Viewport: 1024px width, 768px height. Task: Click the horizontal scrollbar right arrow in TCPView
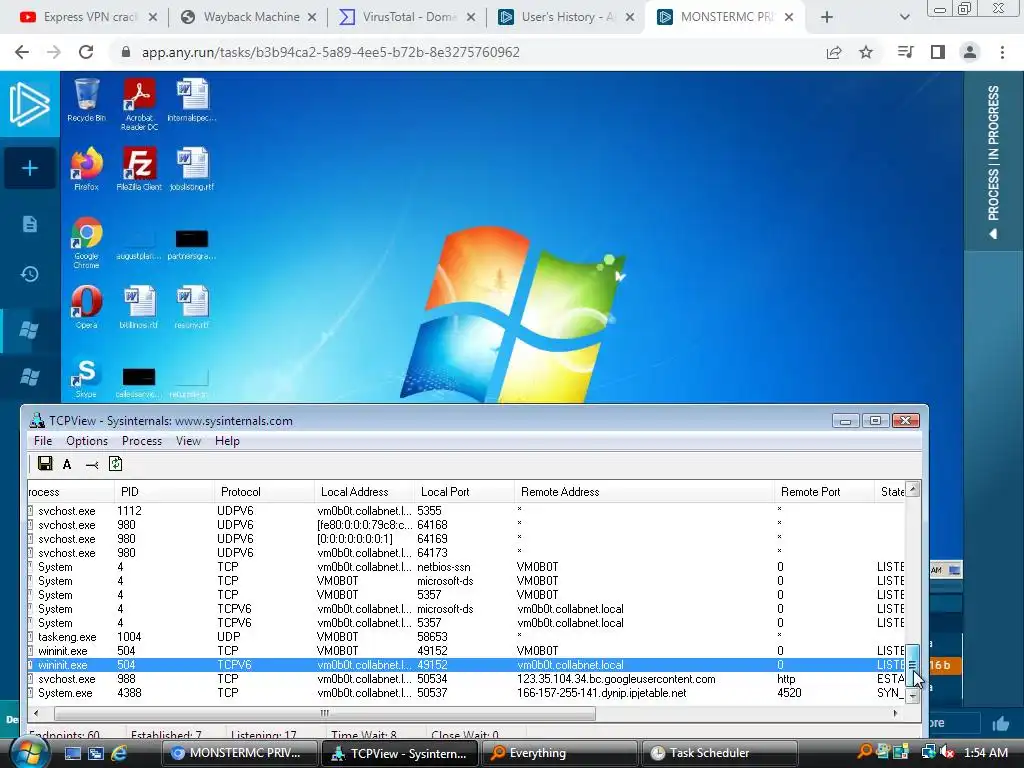tap(895, 713)
